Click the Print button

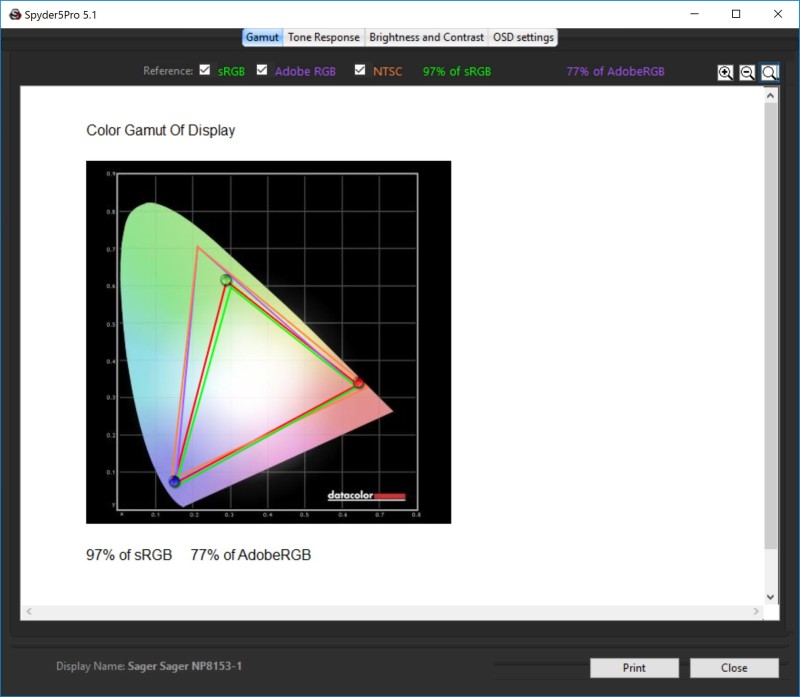click(x=634, y=668)
